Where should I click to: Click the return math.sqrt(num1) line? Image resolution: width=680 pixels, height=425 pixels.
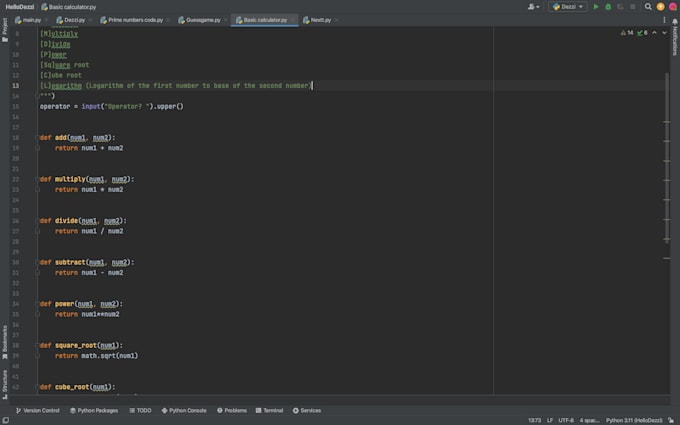point(96,356)
